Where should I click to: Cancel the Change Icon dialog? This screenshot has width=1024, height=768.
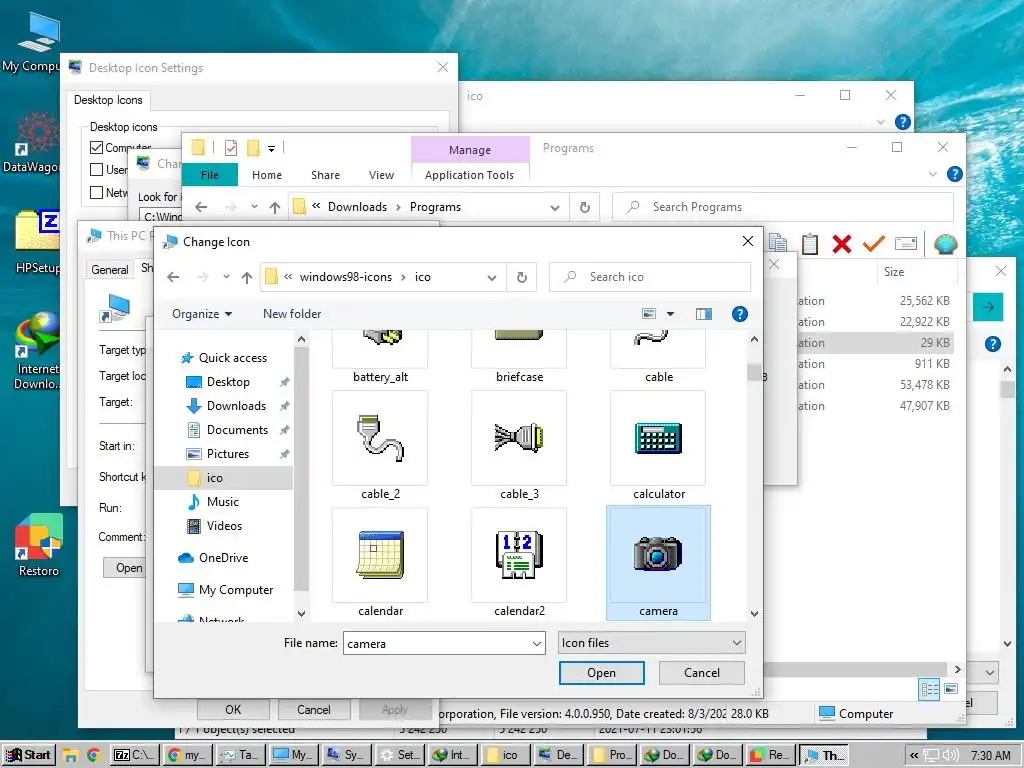(x=701, y=673)
